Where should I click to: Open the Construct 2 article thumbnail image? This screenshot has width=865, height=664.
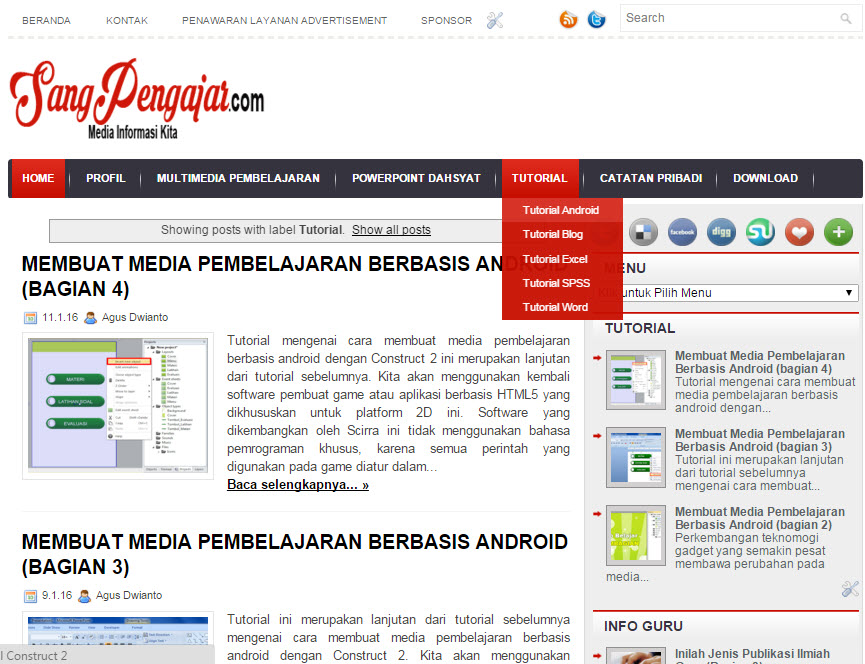(117, 417)
